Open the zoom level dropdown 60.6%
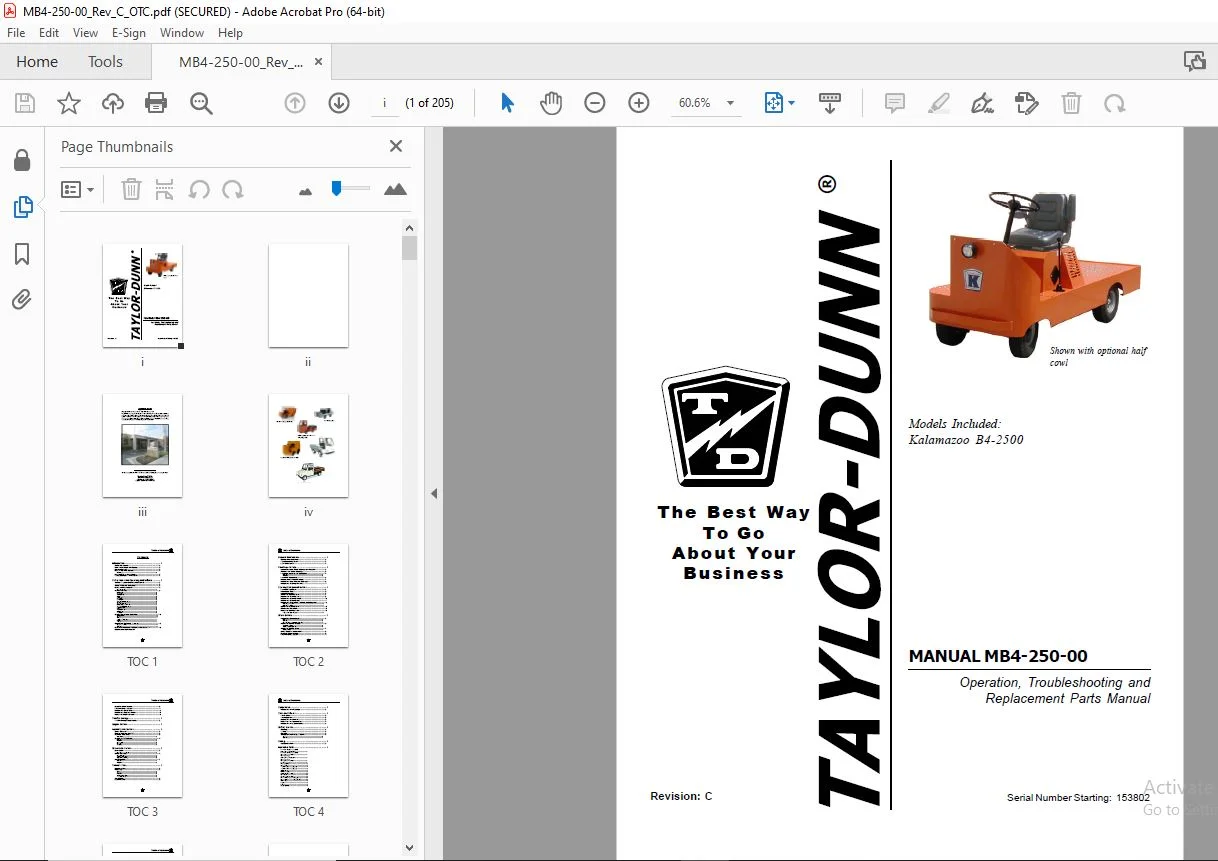The width and height of the screenshot is (1218, 861). click(x=730, y=103)
